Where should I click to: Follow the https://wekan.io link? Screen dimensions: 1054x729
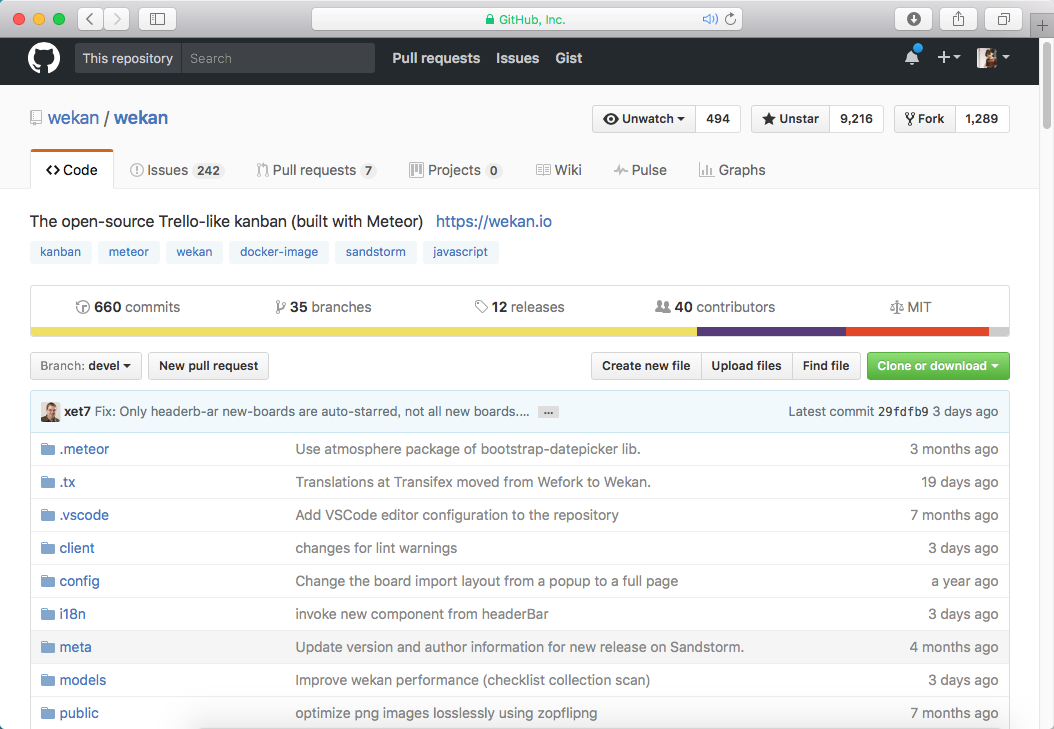click(493, 221)
